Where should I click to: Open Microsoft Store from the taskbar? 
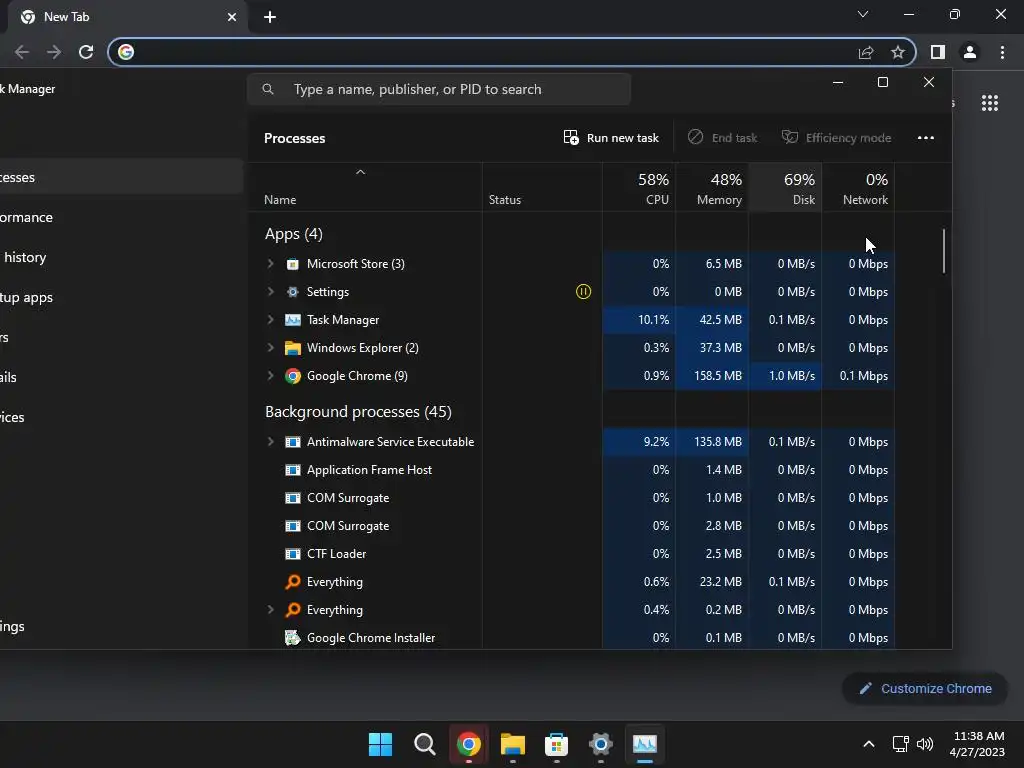click(556, 744)
